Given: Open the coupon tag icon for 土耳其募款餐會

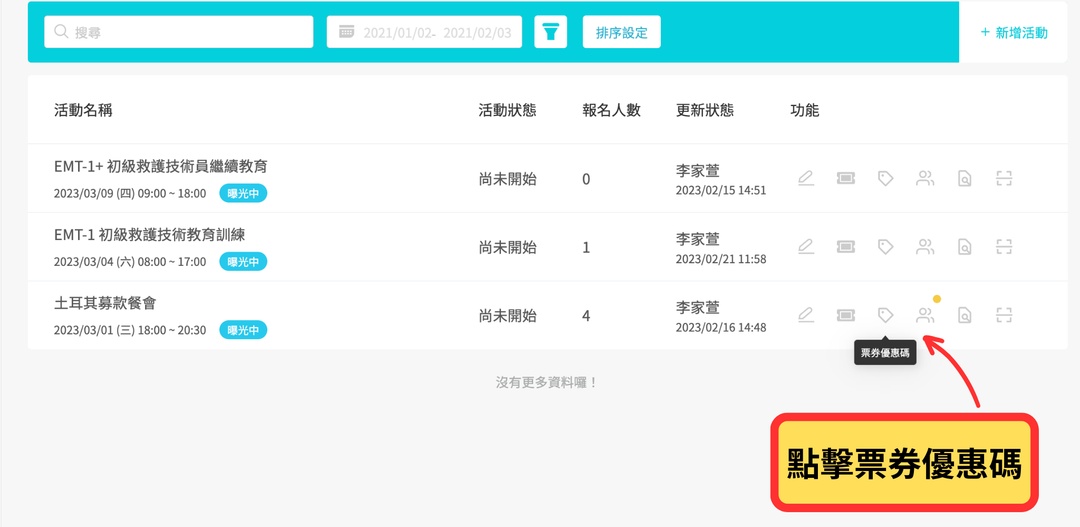Looking at the screenshot, I should [x=885, y=316].
